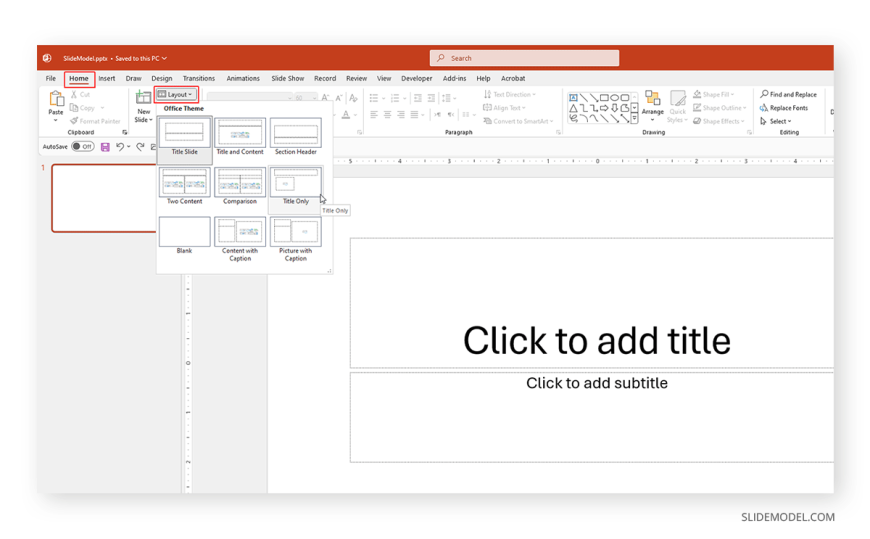The width and height of the screenshot is (870, 539).
Task: Click the Bullets list icon
Action: pos(374,98)
